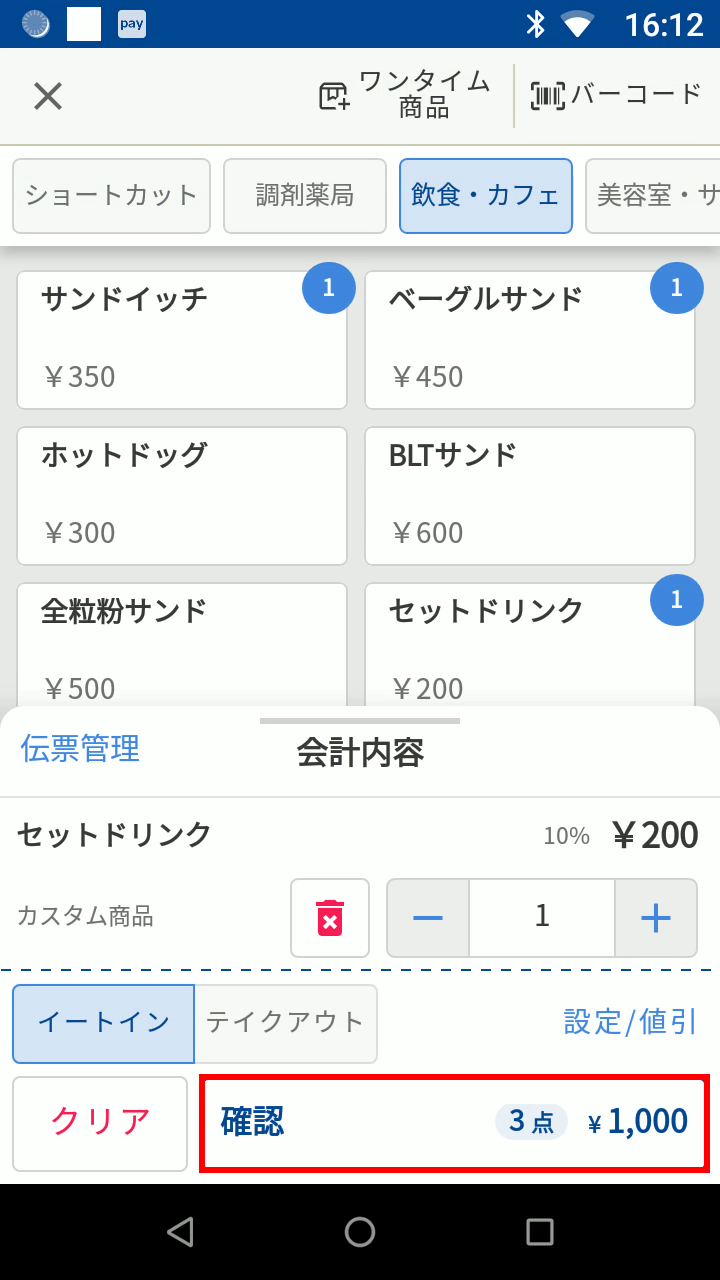The height and width of the screenshot is (1280, 720).
Task: Open the ショートカット category tab
Action: (111, 196)
